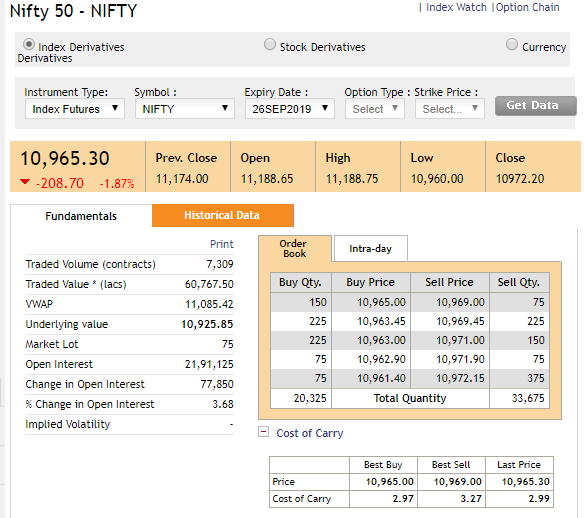The image size is (584, 518).
Task: Click the Open Interest value 21,91,125
Action: tap(209, 364)
